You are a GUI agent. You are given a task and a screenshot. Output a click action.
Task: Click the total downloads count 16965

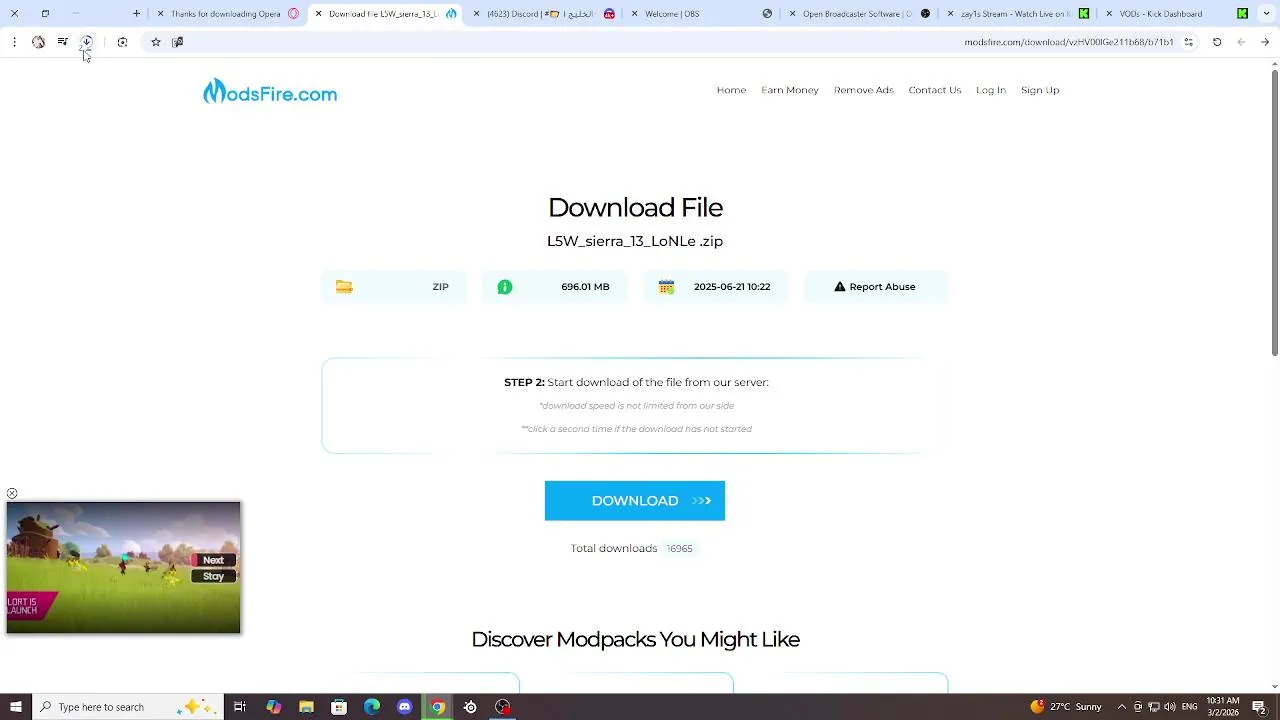coord(680,549)
